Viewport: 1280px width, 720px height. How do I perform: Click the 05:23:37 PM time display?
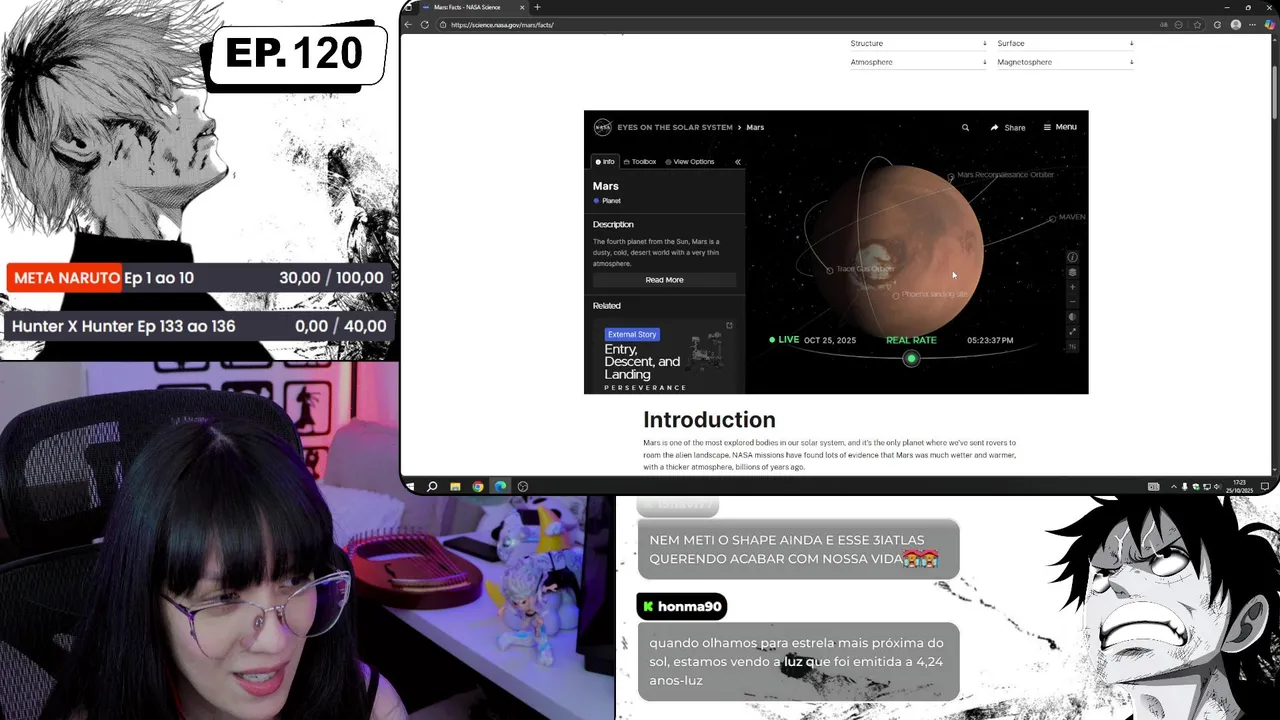click(990, 340)
